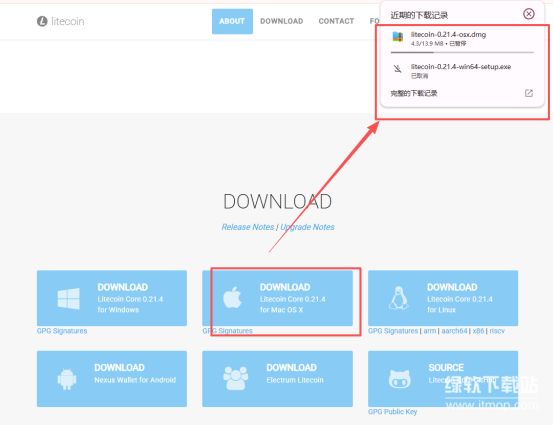Open the GPG Public Key link
The image size is (553, 425).
click(x=392, y=412)
